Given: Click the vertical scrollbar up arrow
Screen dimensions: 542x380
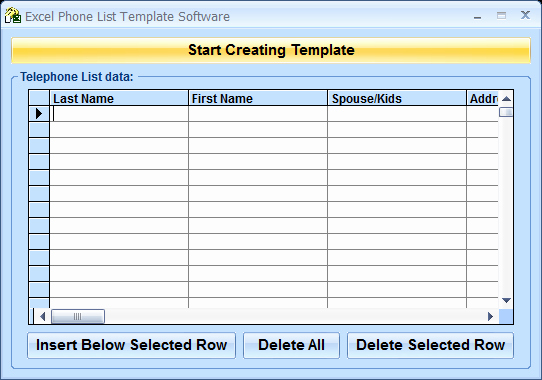Looking at the screenshot, I should click(x=506, y=99).
